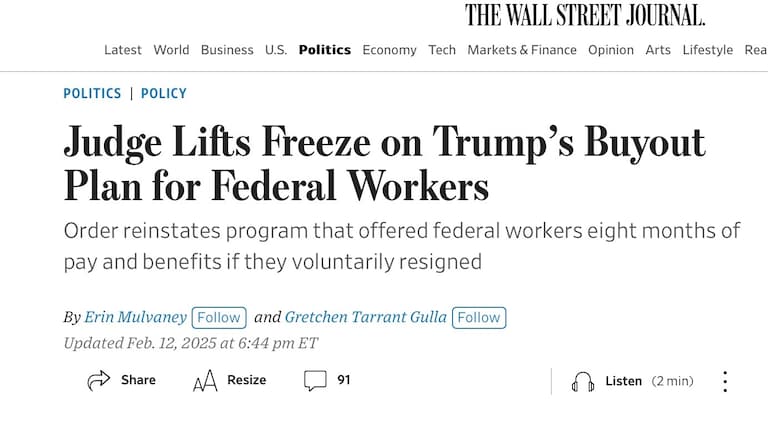Click the POLICY breadcrumb link
The image size is (768, 421).
pos(164,94)
